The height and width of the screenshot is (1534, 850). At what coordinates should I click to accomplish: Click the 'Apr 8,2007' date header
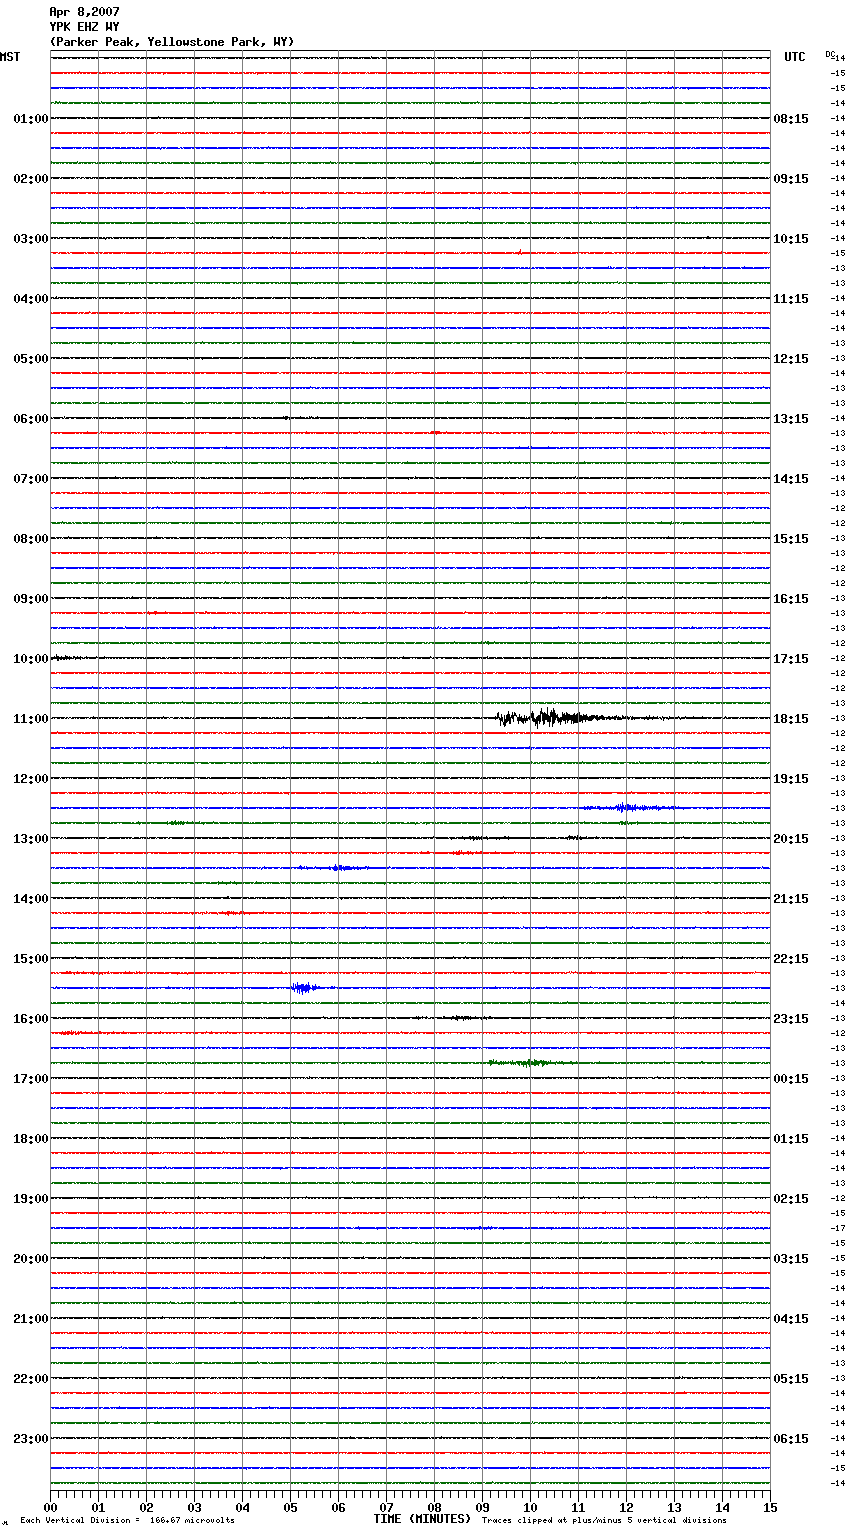point(84,12)
